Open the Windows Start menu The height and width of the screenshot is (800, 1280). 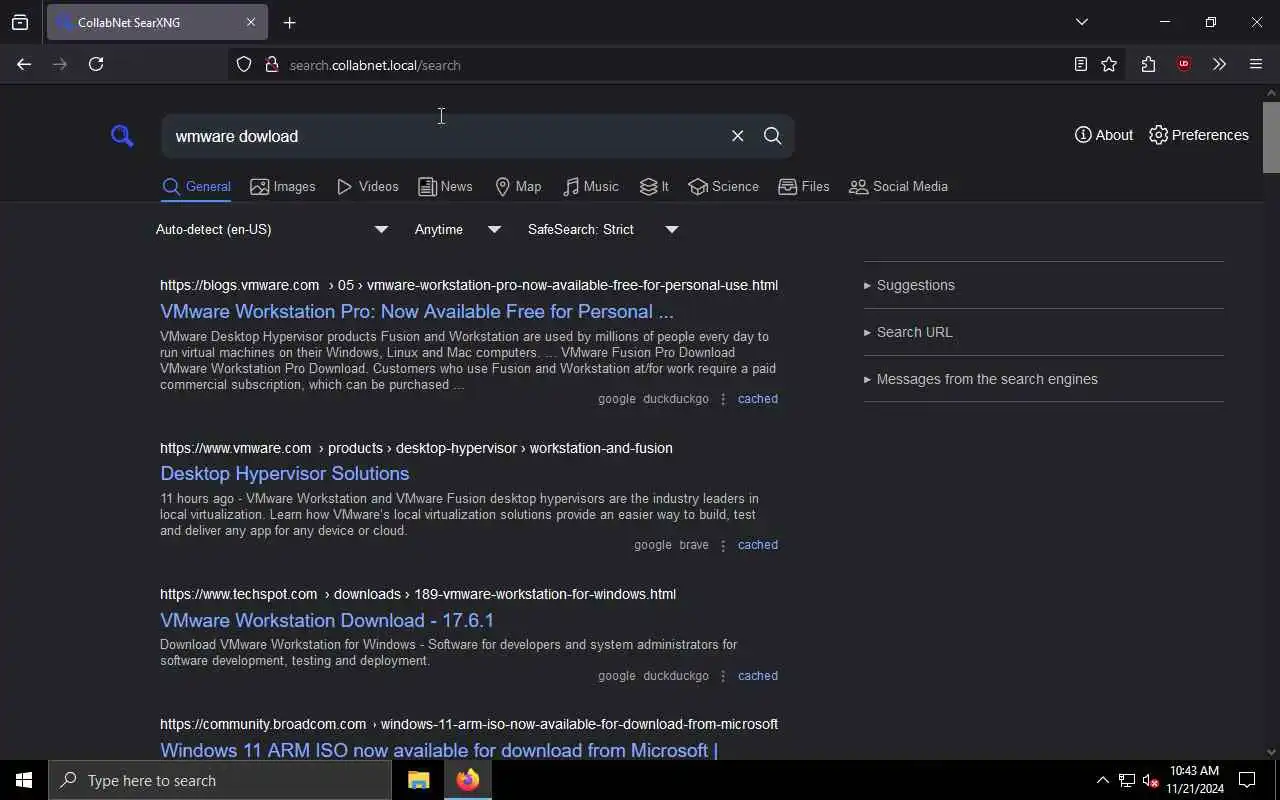[24, 780]
